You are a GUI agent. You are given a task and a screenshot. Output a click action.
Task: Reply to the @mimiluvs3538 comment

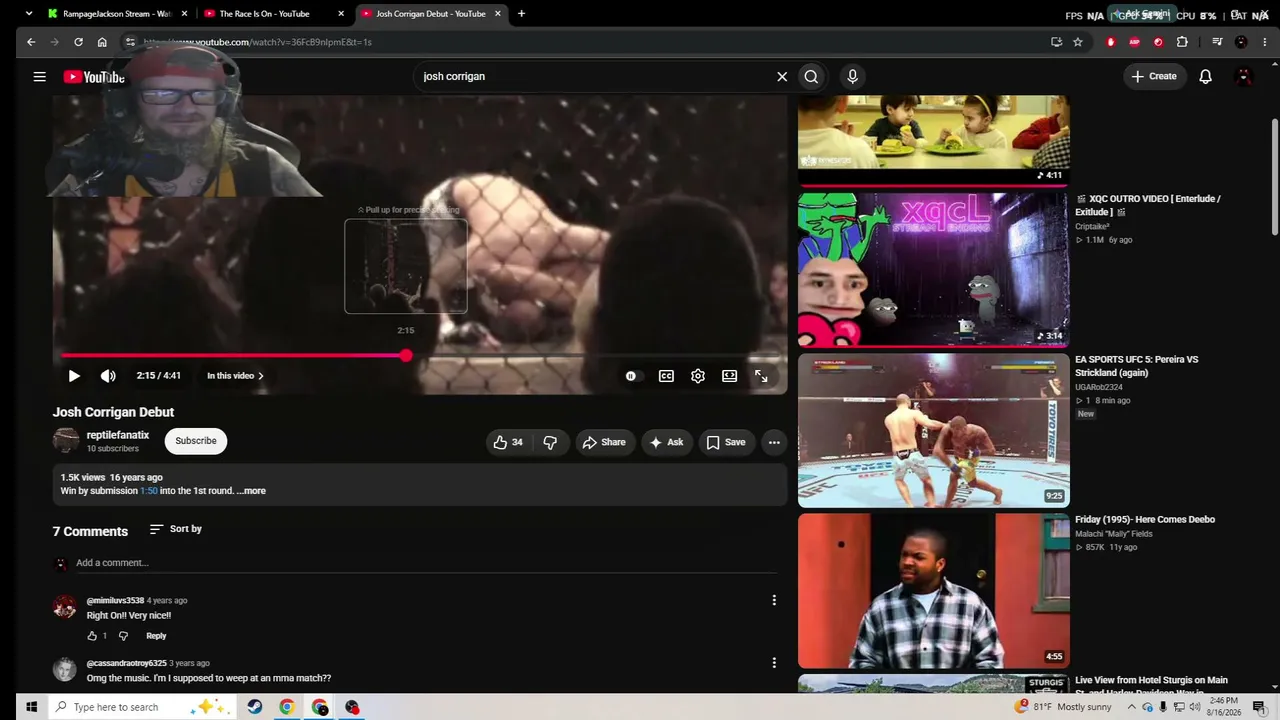[x=156, y=636]
